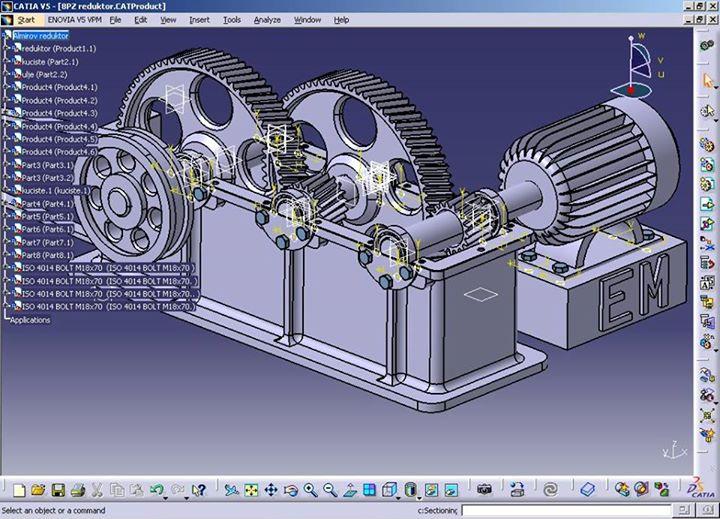The image size is (720, 519).
Task: Select the first ISO 4014 BOLT M18x70 entry
Action: (108, 268)
